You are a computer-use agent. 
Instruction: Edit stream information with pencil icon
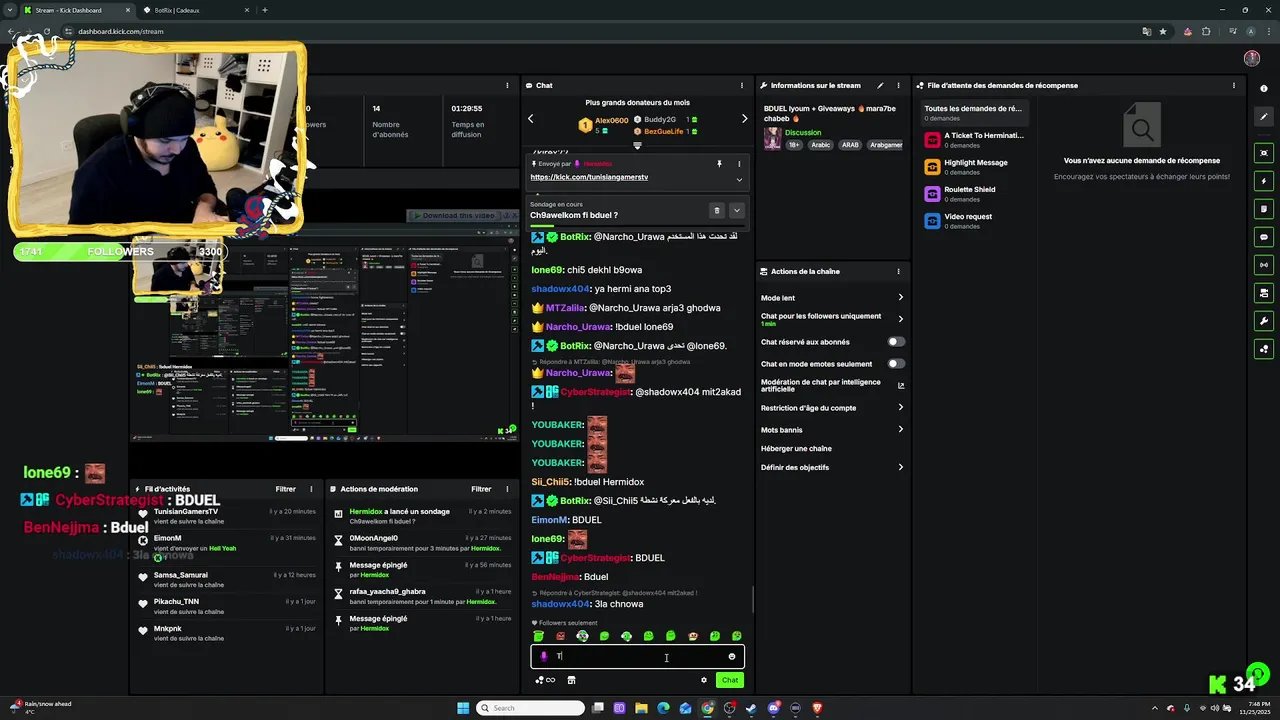tap(880, 86)
